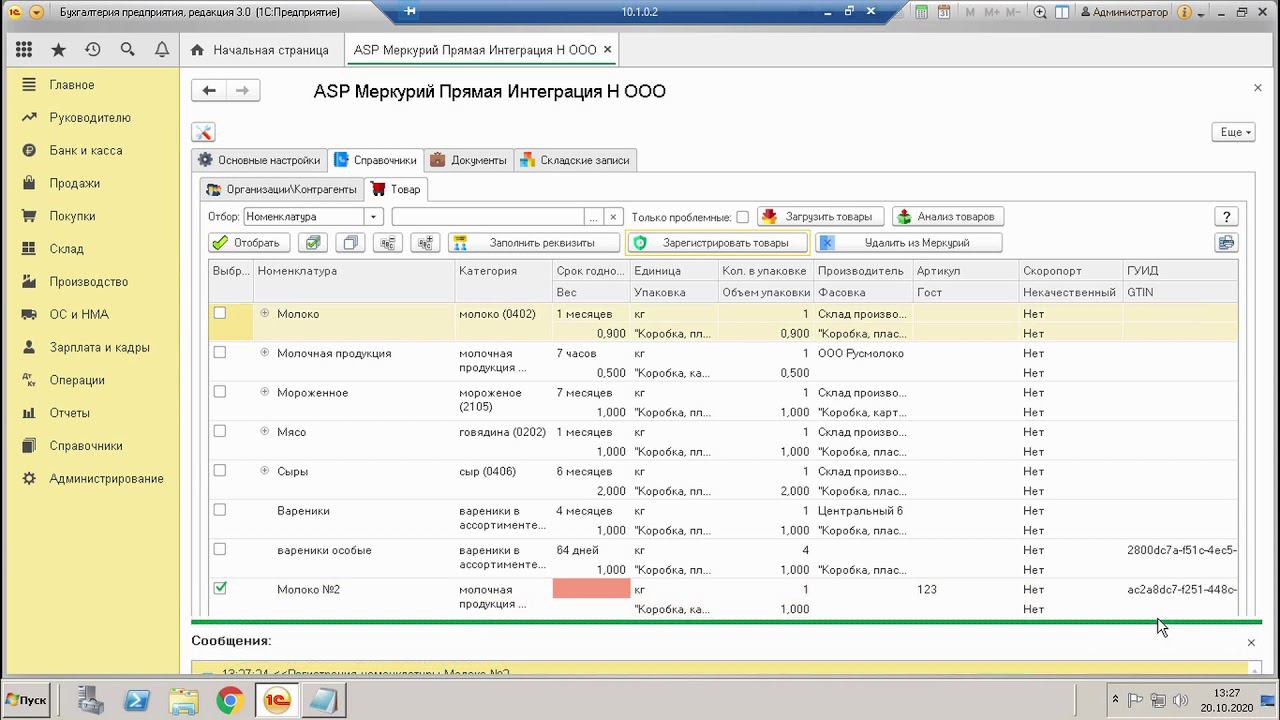Screen dimensions: 1280x720
Task: Open the Еще dropdown menu
Action: [x=1235, y=132]
